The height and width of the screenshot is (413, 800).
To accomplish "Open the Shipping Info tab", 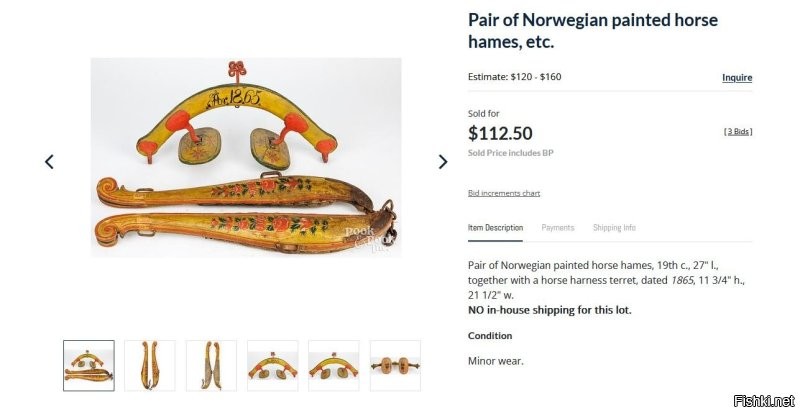I will tap(614, 228).
